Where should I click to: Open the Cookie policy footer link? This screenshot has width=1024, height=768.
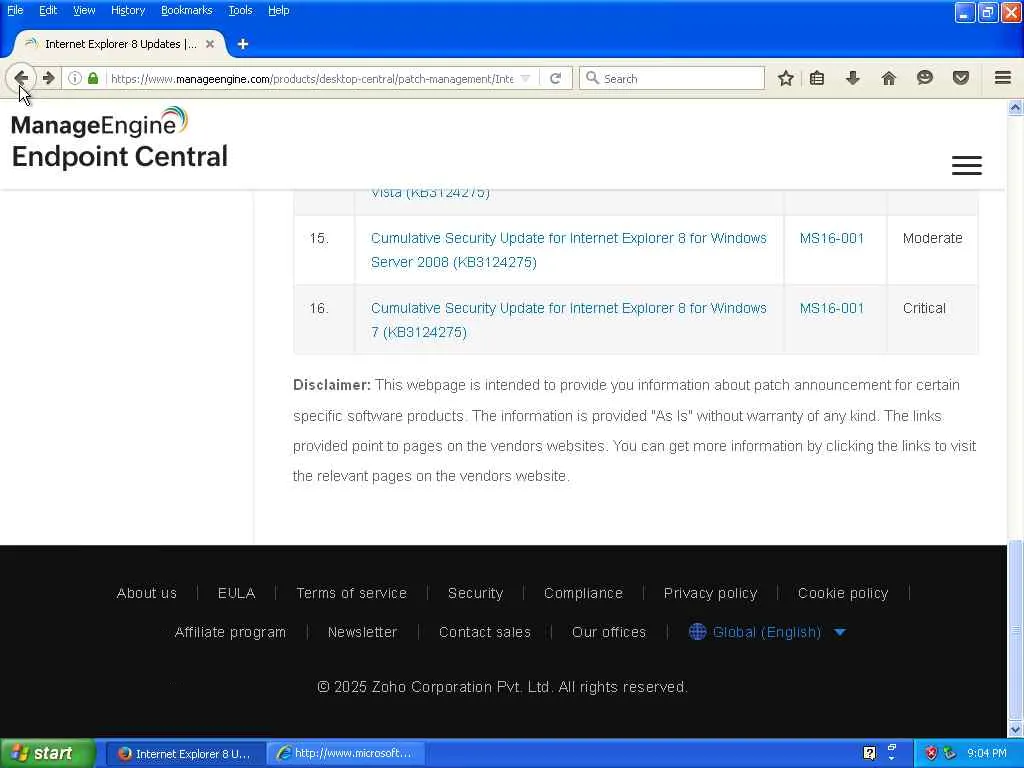pos(843,593)
